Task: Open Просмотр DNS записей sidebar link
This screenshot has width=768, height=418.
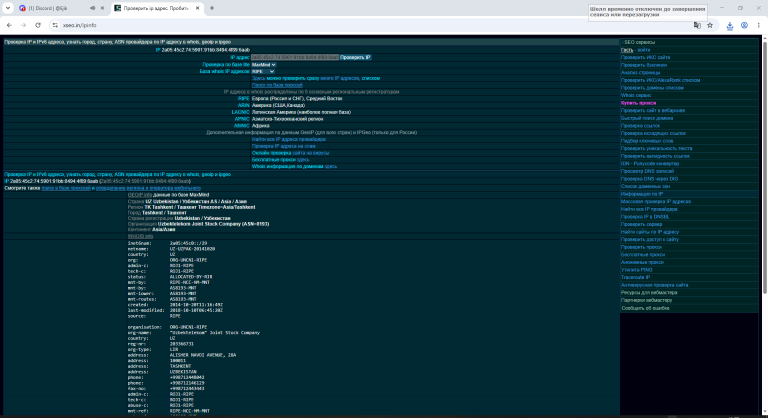Action: click(647, 172)
